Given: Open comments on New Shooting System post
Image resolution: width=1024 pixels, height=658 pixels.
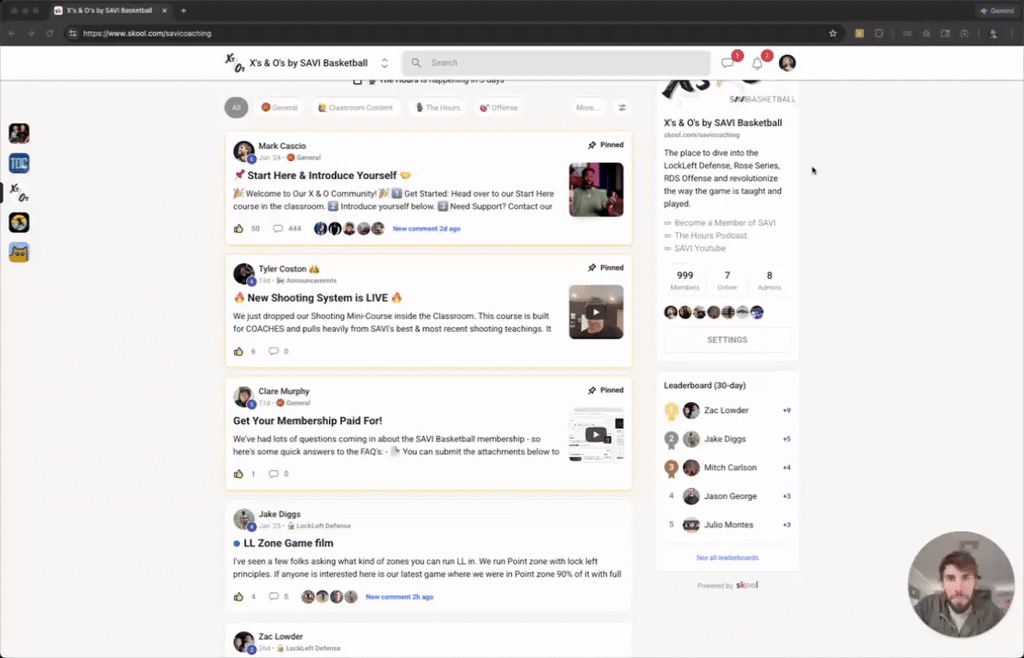Looking at the screenshot, I should pos(274,351).
